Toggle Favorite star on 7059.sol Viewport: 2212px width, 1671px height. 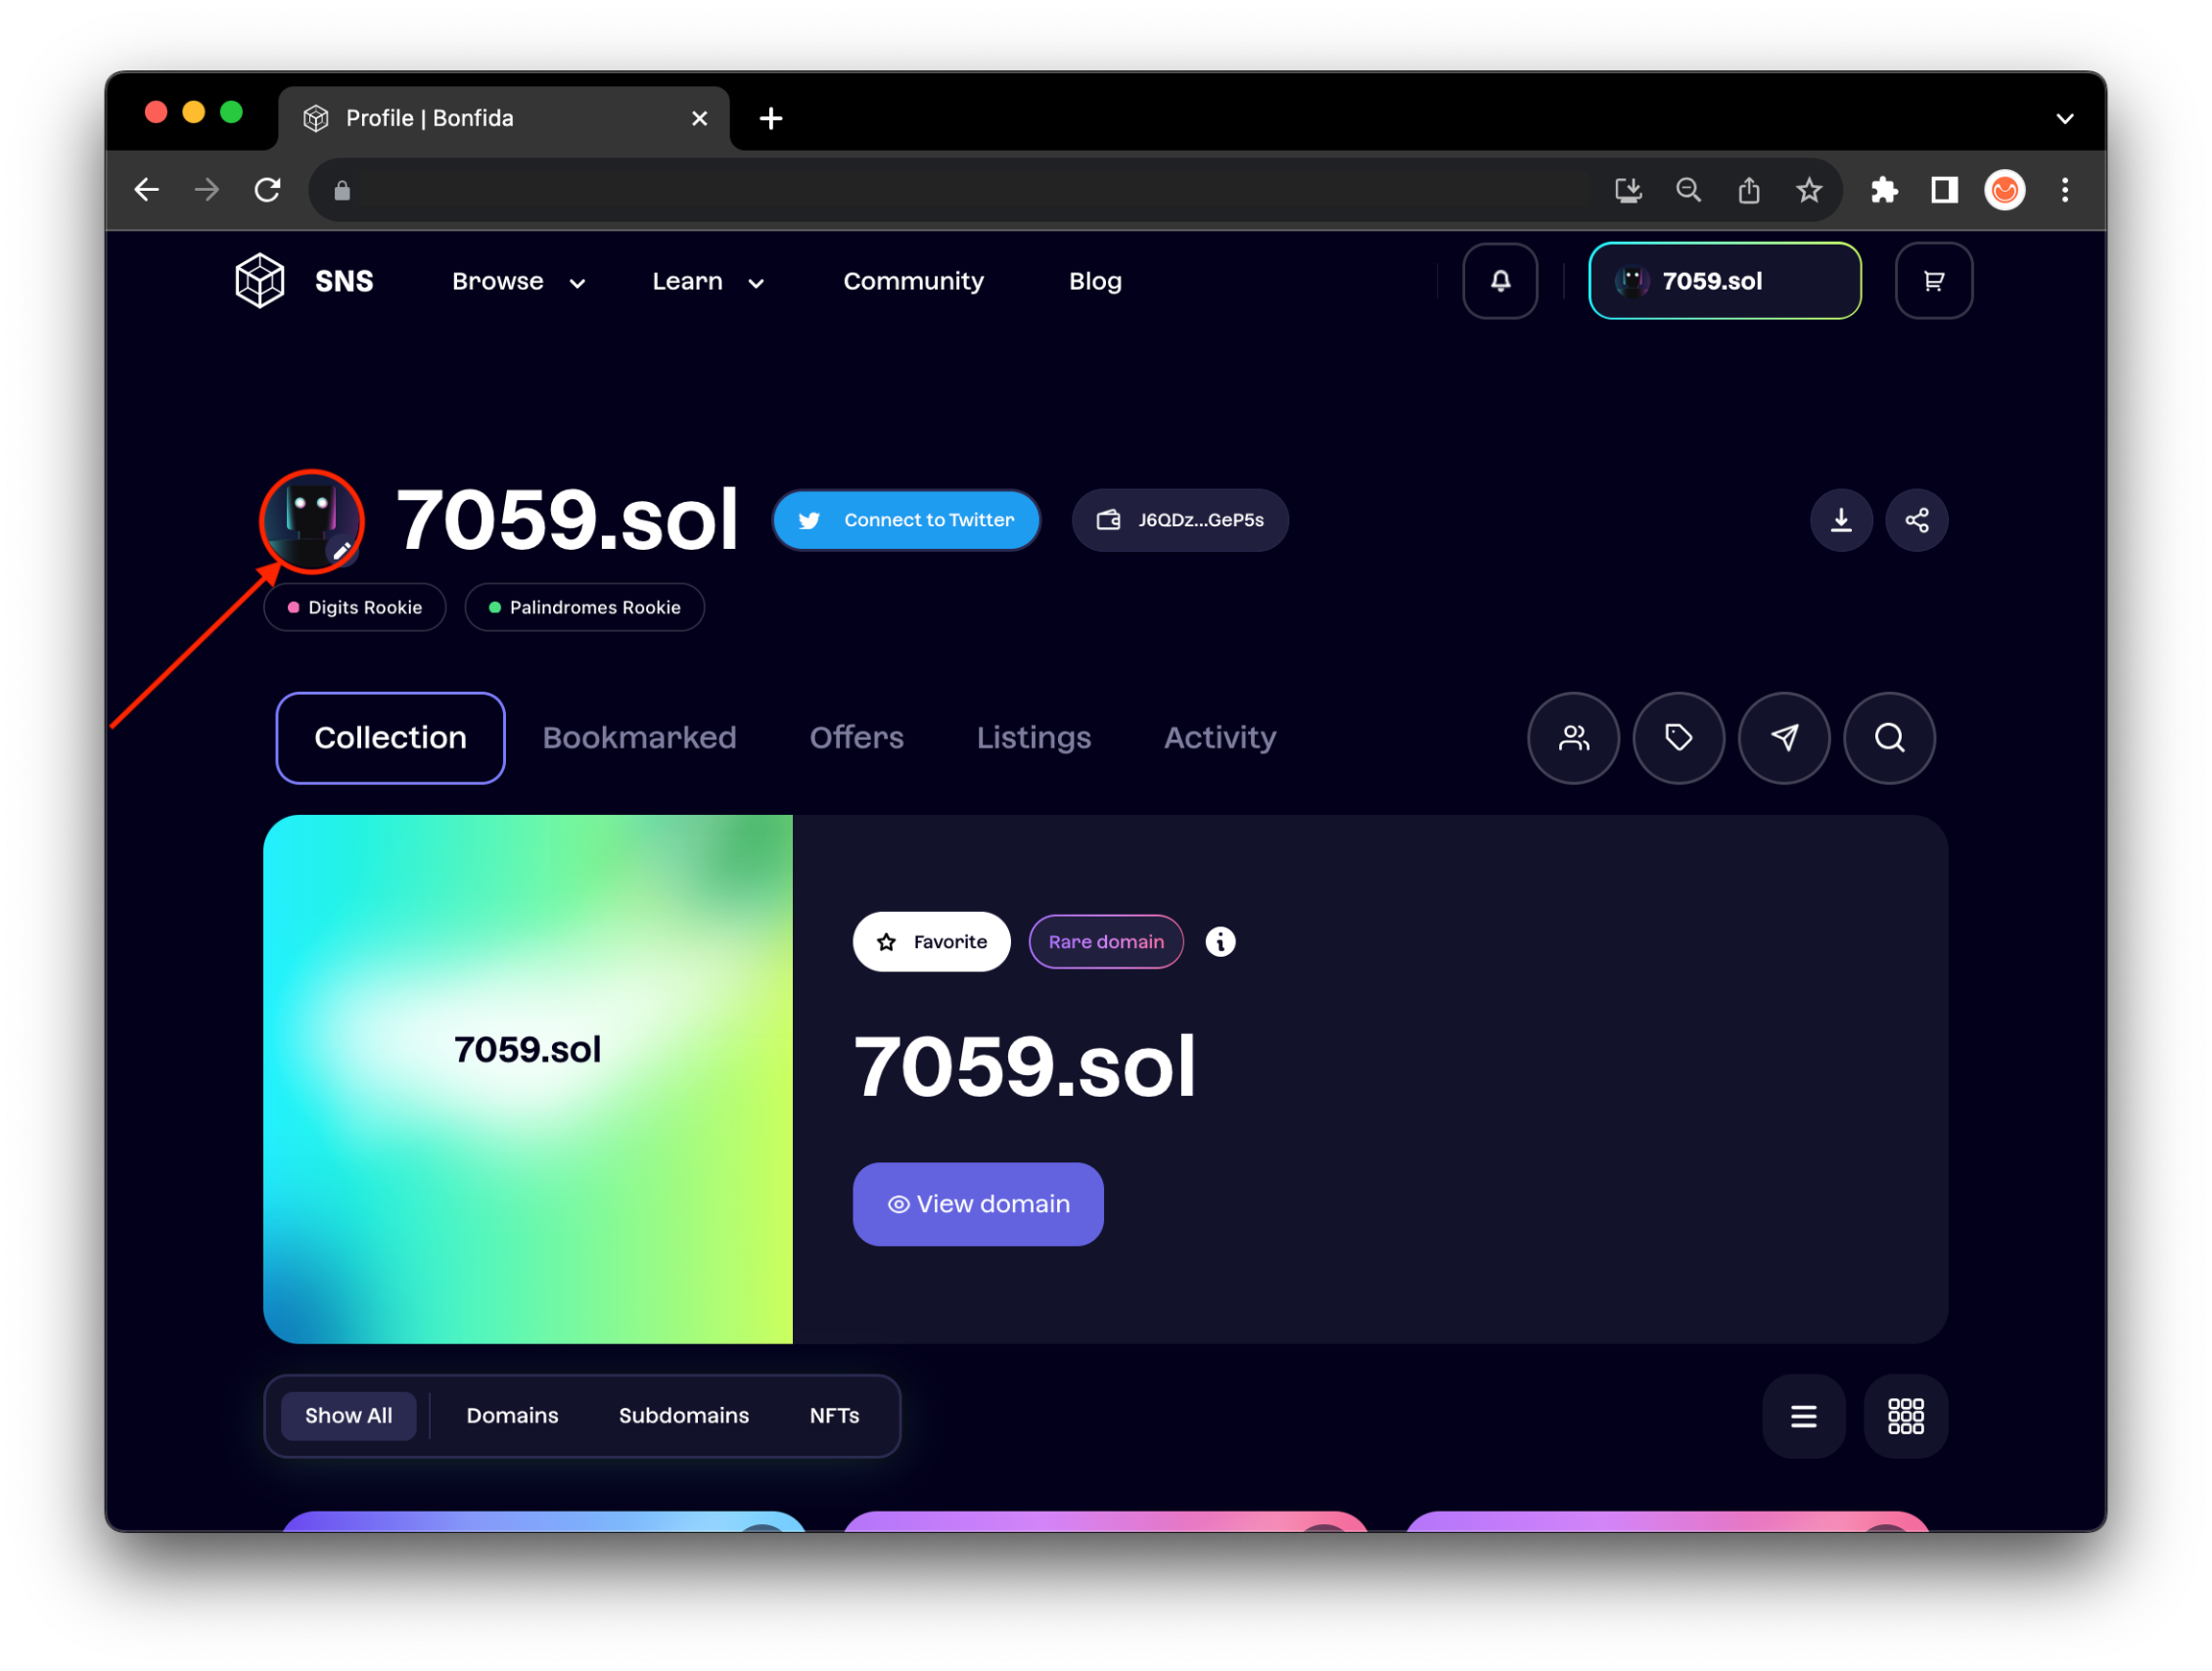click(931, 942)
